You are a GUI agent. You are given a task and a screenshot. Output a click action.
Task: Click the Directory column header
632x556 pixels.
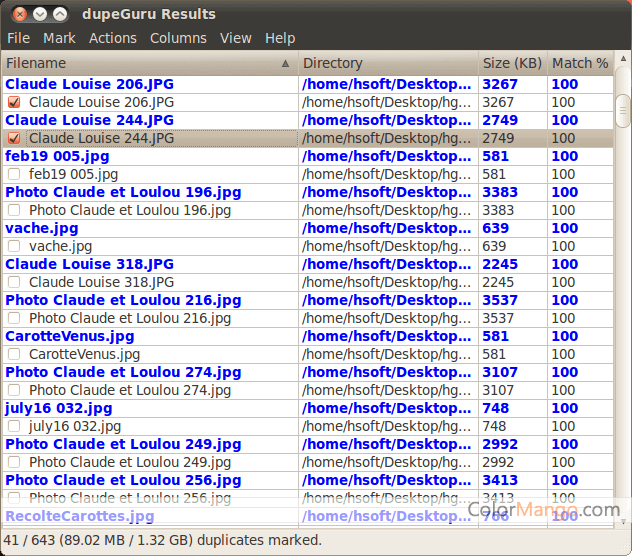pyautogui.click(x=385, y=63)
